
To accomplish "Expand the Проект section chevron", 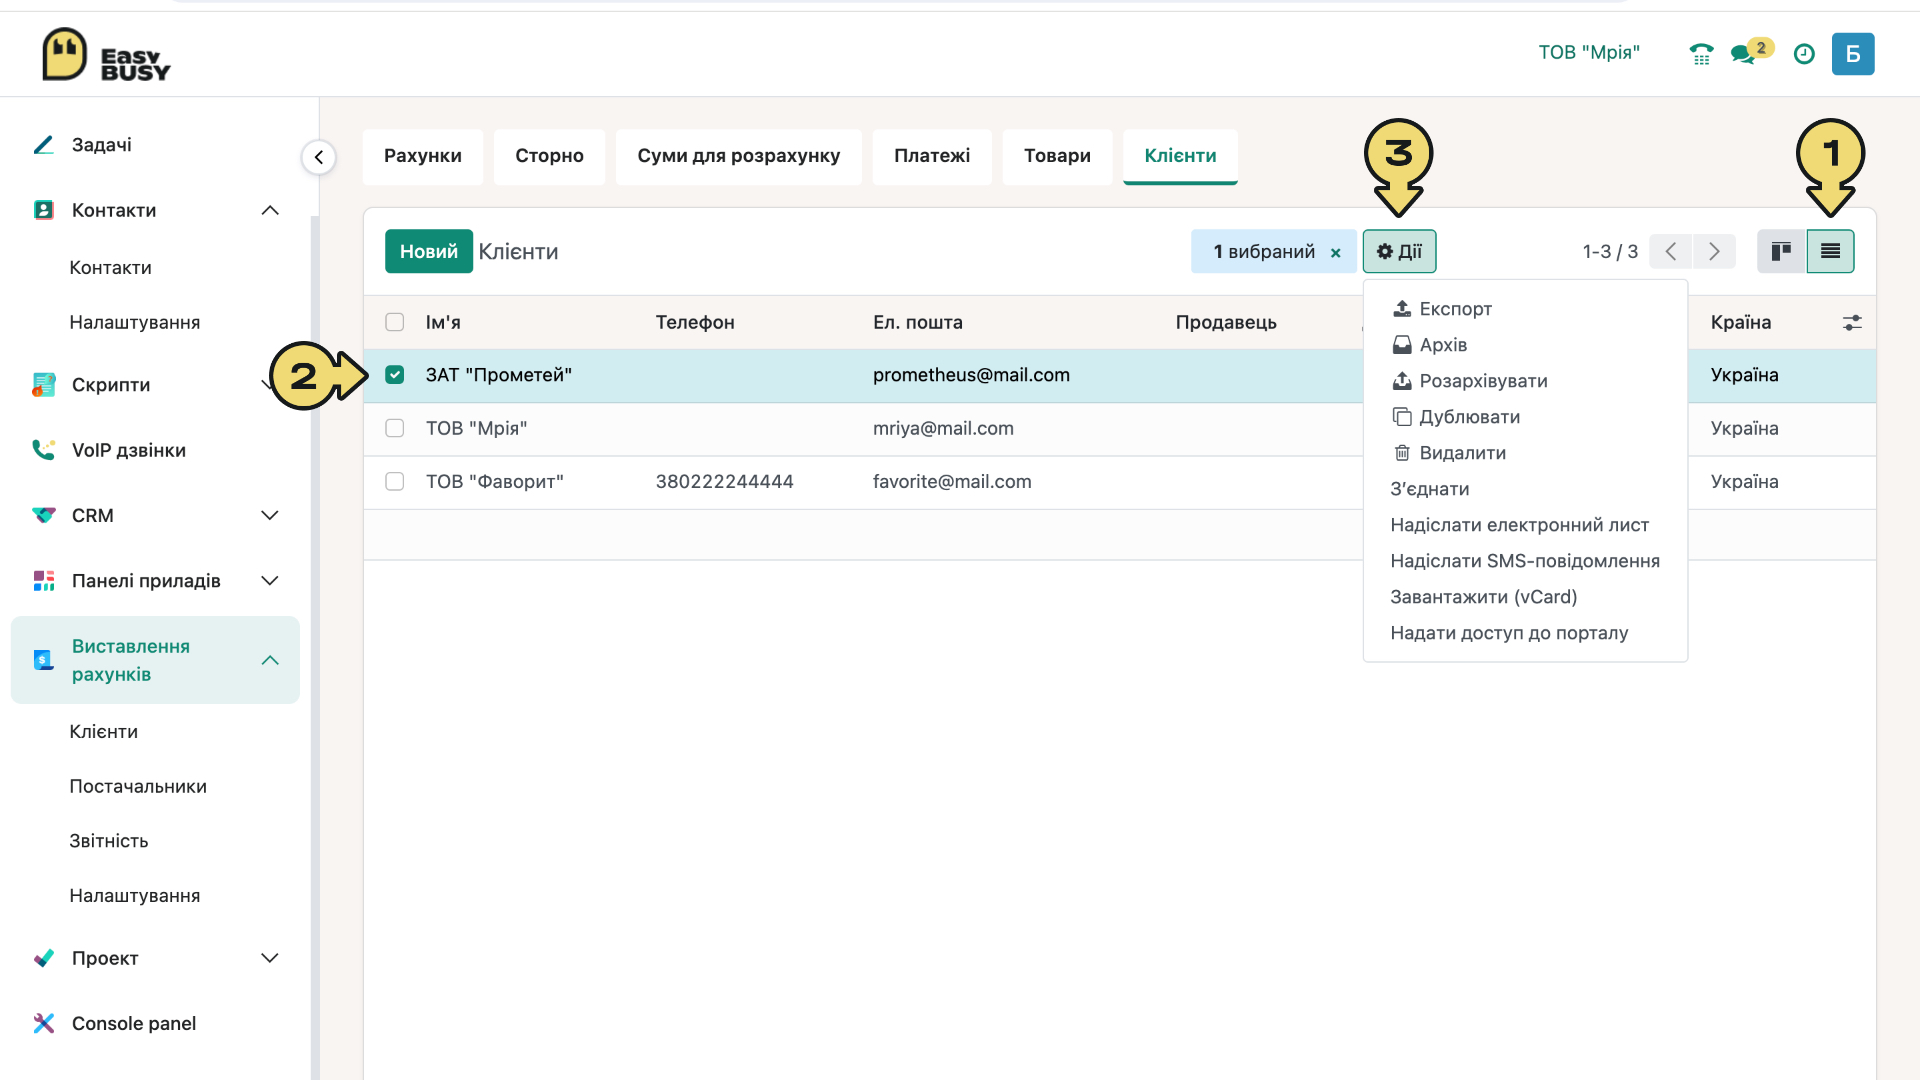I will point(270,958).
